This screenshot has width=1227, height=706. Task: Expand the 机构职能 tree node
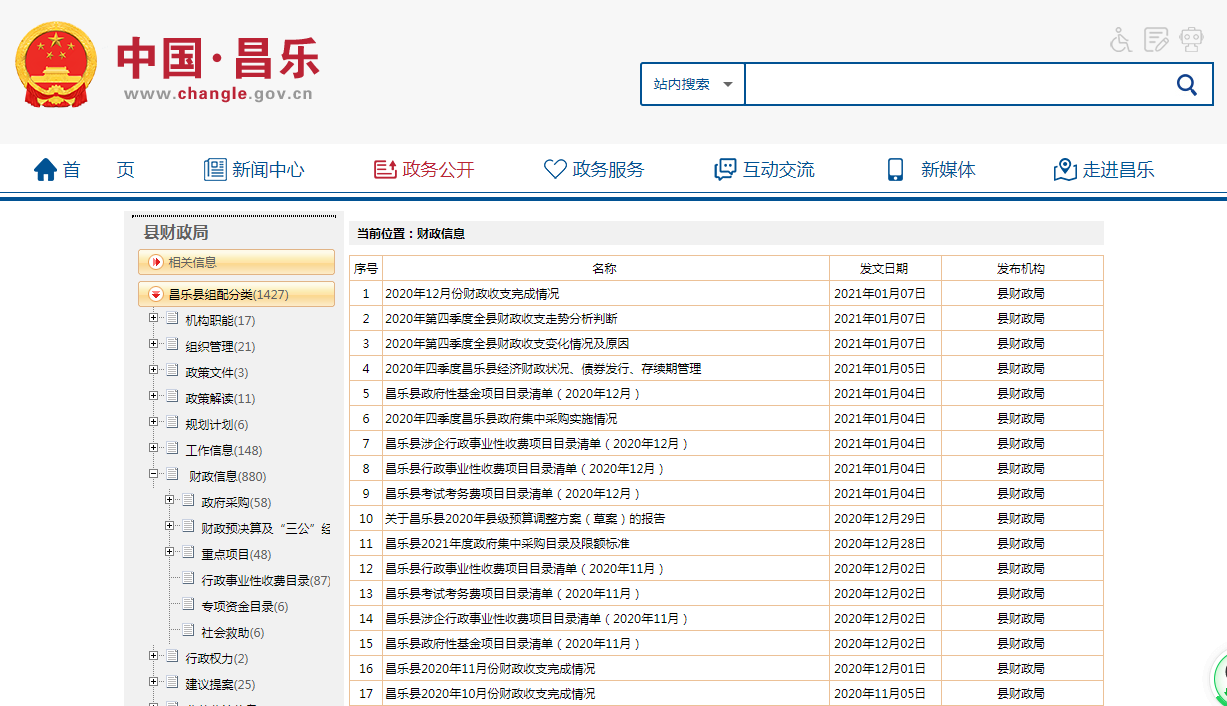(154, 318)
